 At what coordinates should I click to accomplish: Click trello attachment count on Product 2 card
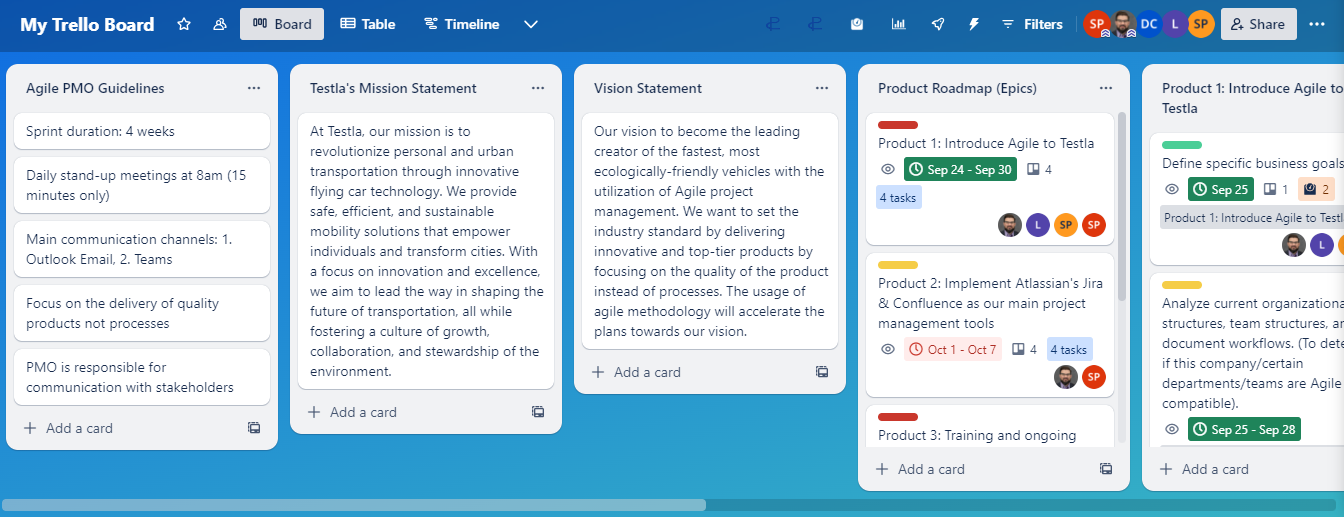coord(1025,350)
